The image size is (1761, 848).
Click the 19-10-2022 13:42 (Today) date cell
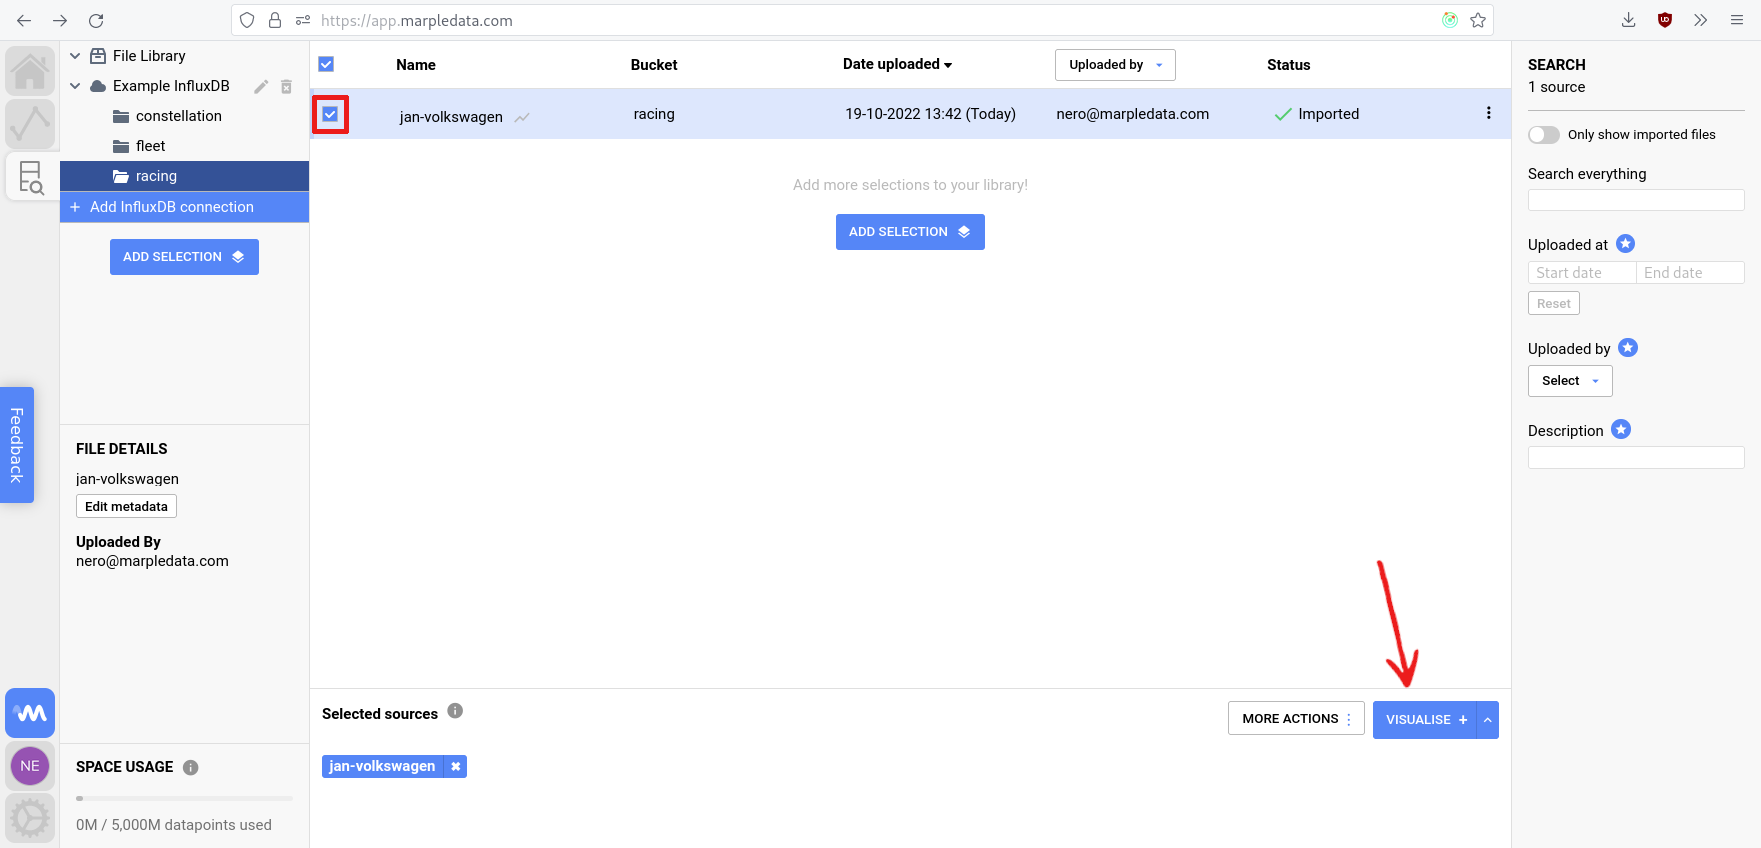coord(930,114)
